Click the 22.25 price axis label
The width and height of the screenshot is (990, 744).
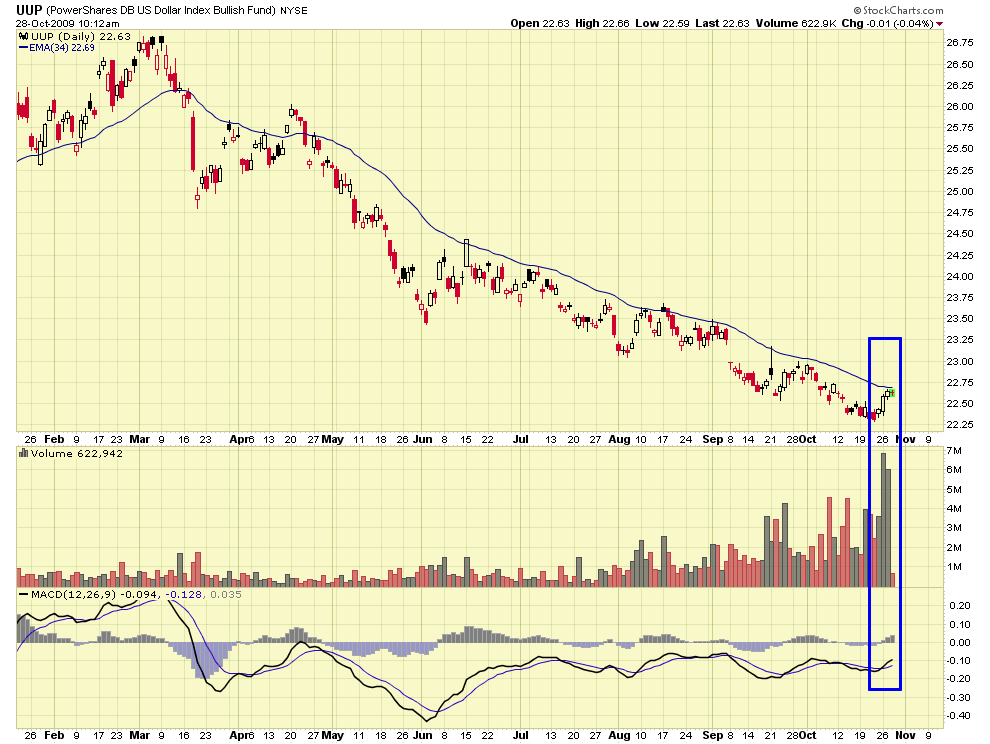point(960,425)
